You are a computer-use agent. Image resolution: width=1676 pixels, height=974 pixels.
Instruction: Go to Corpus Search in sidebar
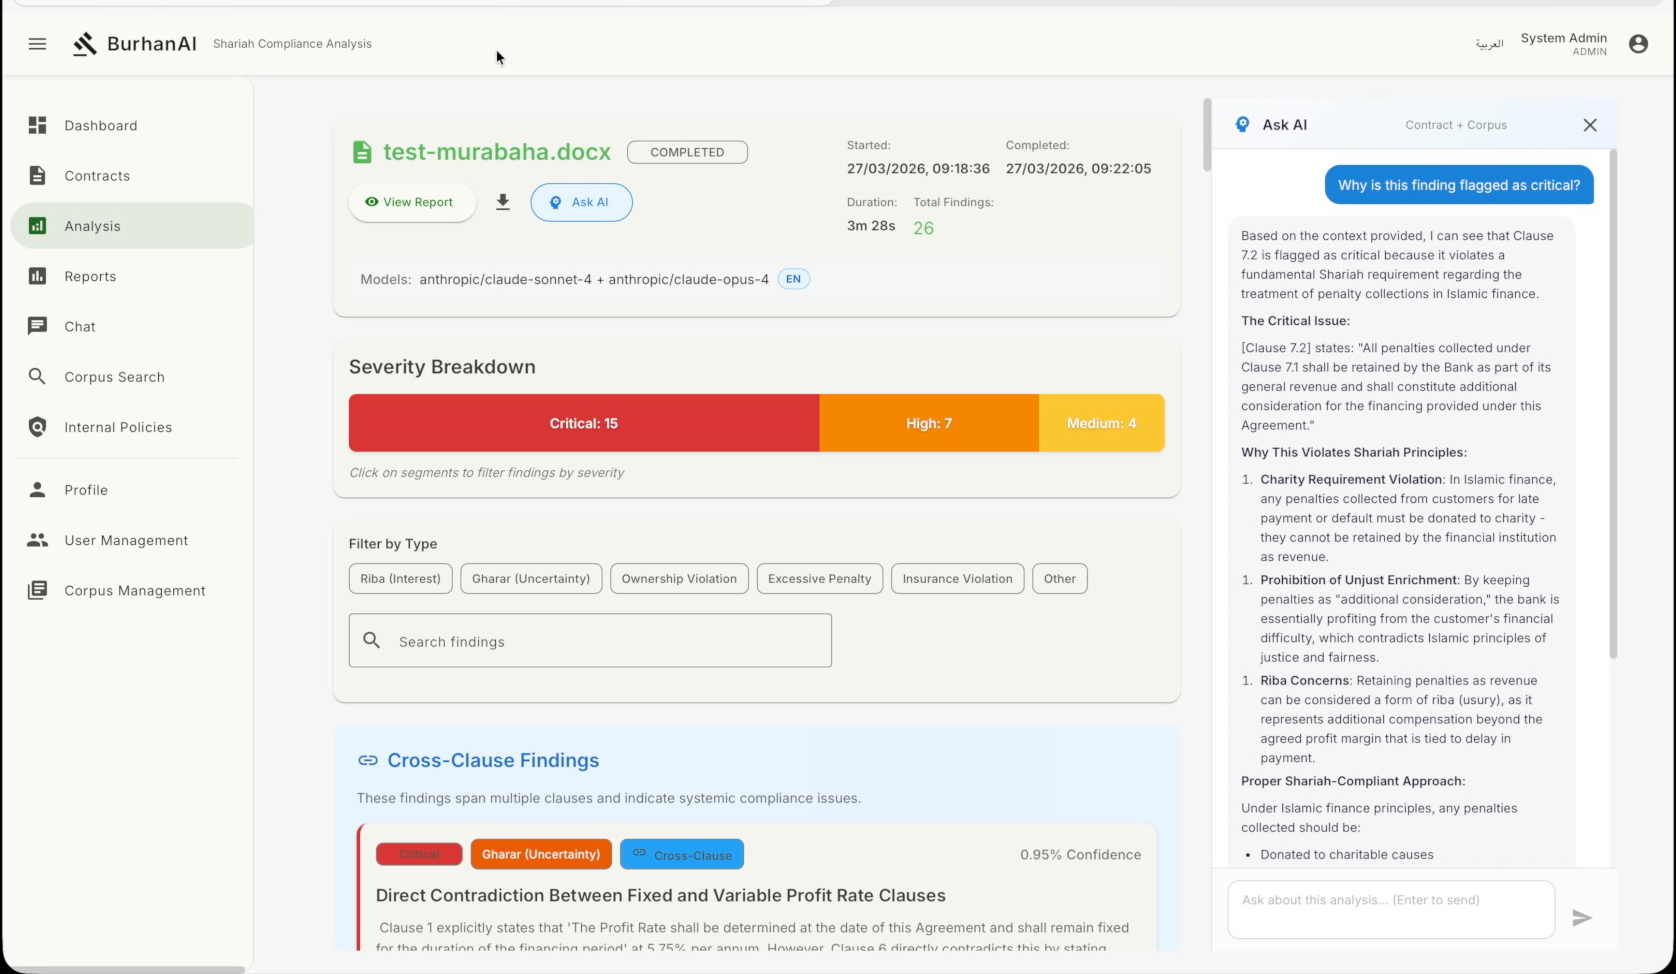coord(114,377)
